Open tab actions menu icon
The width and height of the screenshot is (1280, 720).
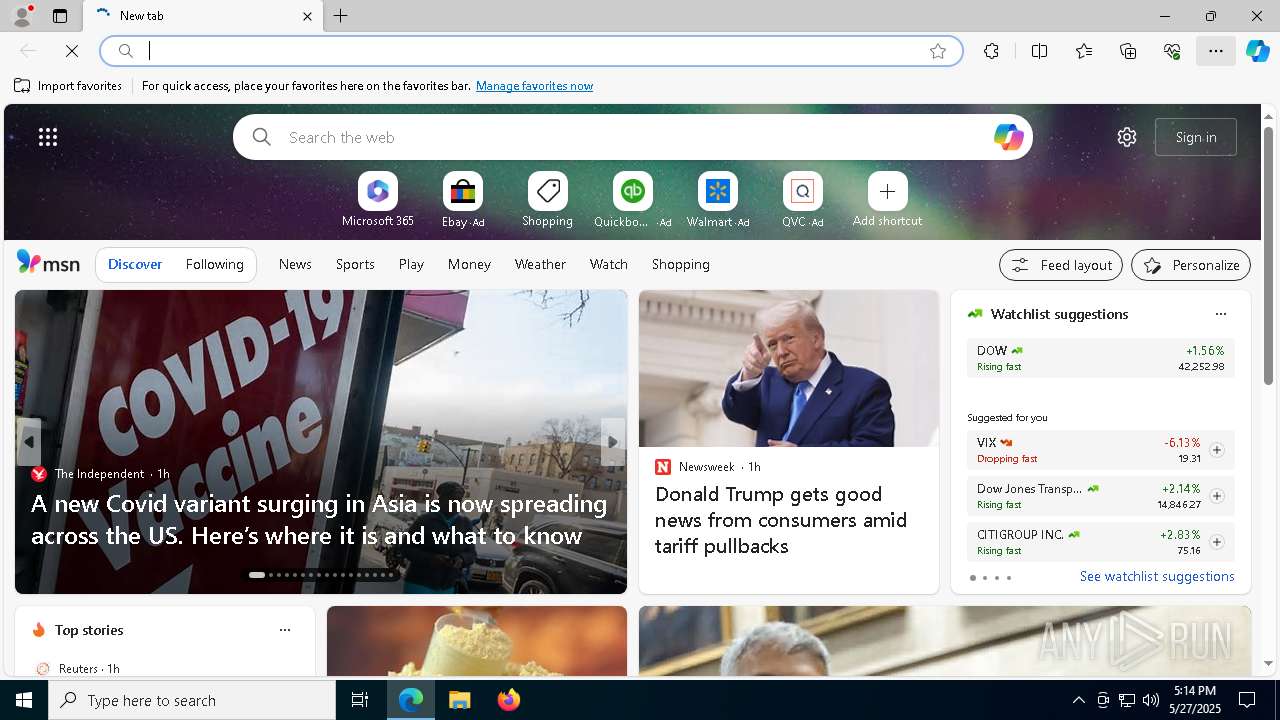[60, 16]
